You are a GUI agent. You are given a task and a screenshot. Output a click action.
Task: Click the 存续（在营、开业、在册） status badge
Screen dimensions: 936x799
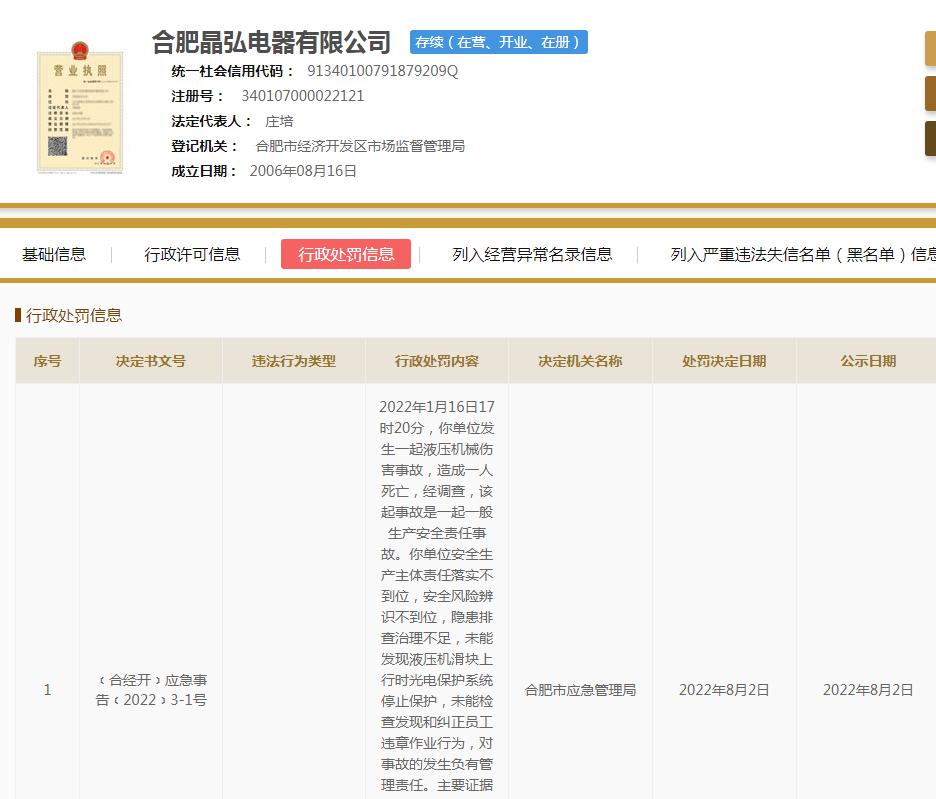498,42
